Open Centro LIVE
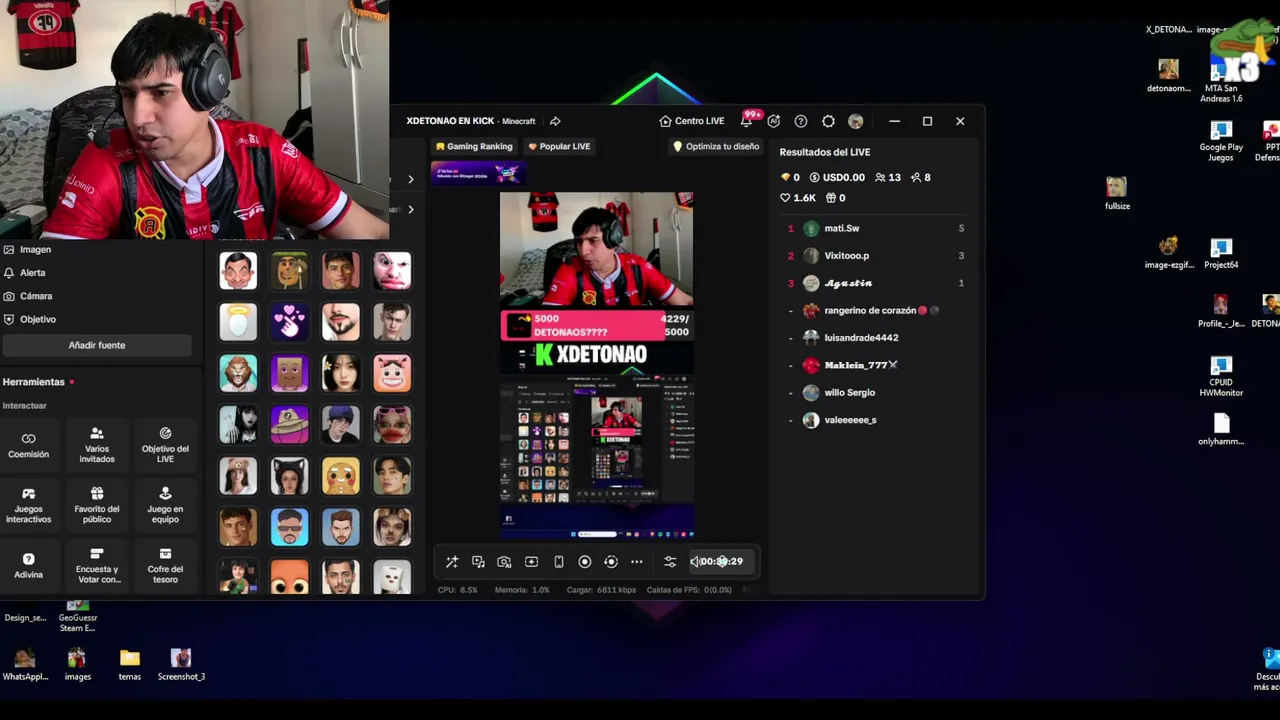The image size is (1280, 720). 692,121
